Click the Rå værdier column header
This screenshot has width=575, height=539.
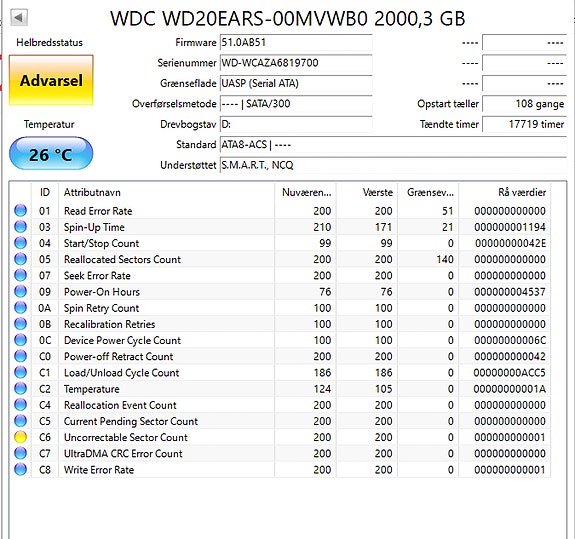tap(504, 192)
